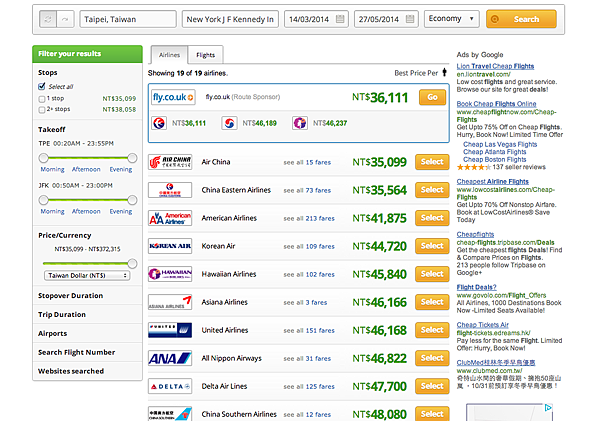Open the Cheapest Airline Flights ad link
The image size is (600, 421).
coord(492,181)
